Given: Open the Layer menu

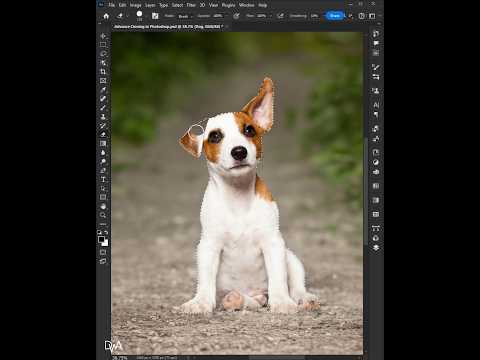Looking at the screenshot, I should (150, 5).
